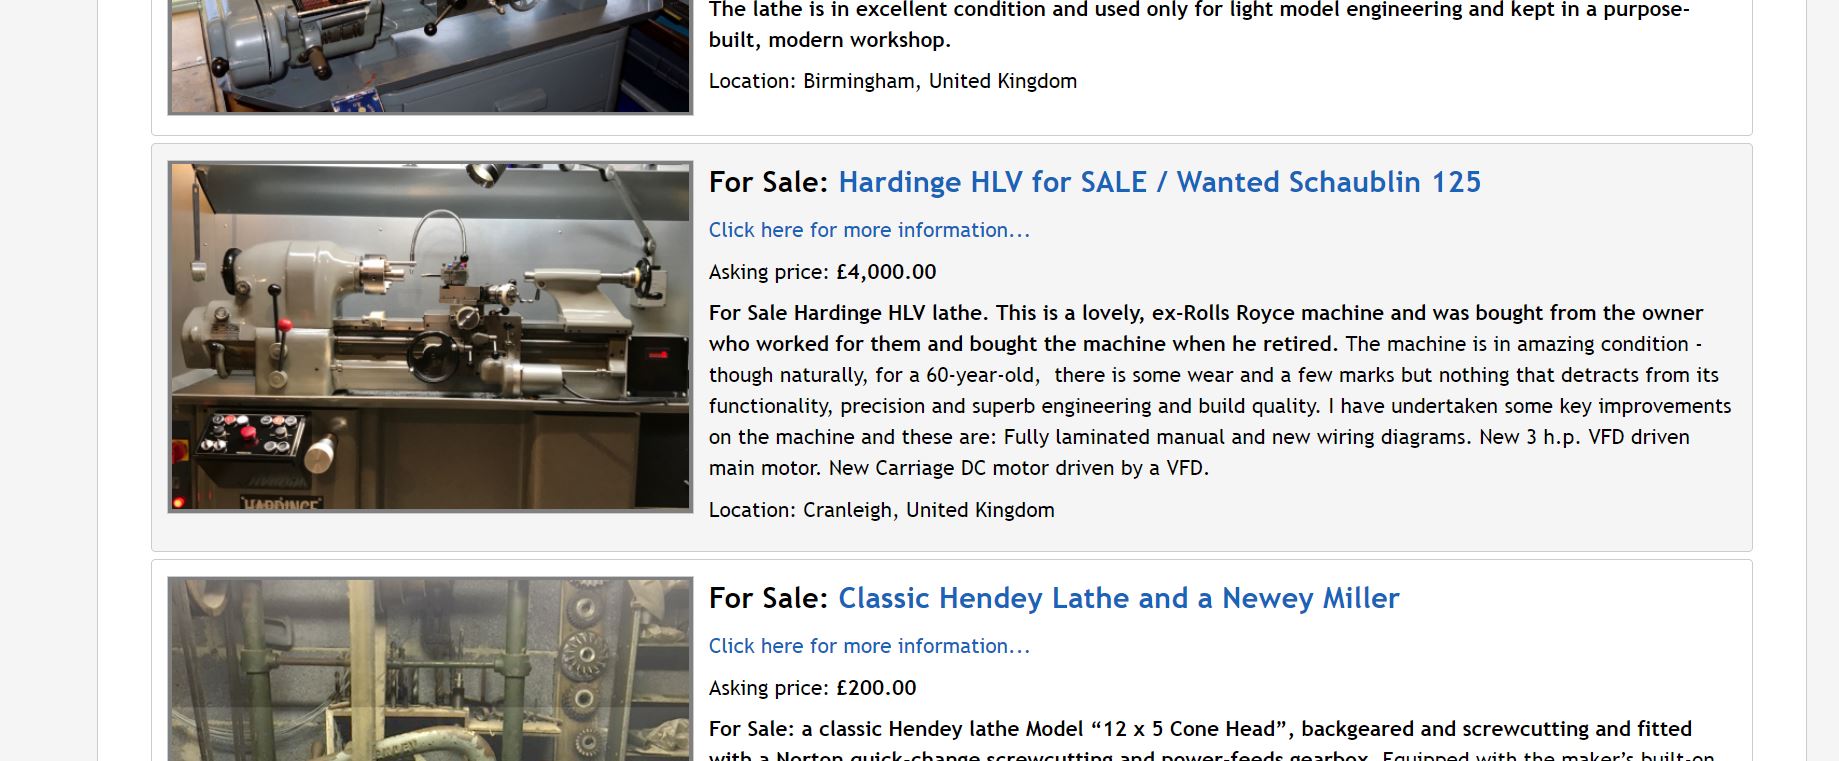Click the Hardinge nameplate in the lathe photo
Image resolution: width=1839 pixels, height=761 pixels.
(x=281, y=502)
